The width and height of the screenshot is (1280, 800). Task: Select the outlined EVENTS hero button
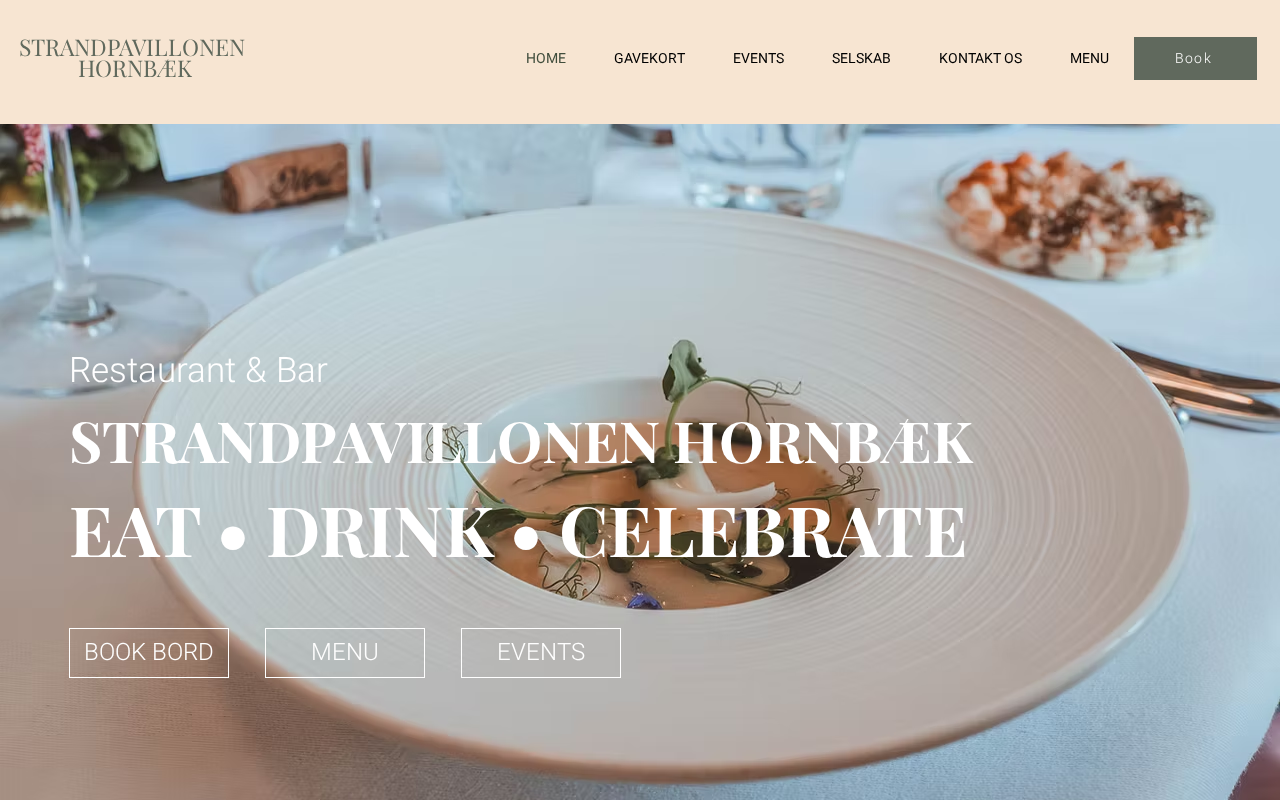click(541, 653)
